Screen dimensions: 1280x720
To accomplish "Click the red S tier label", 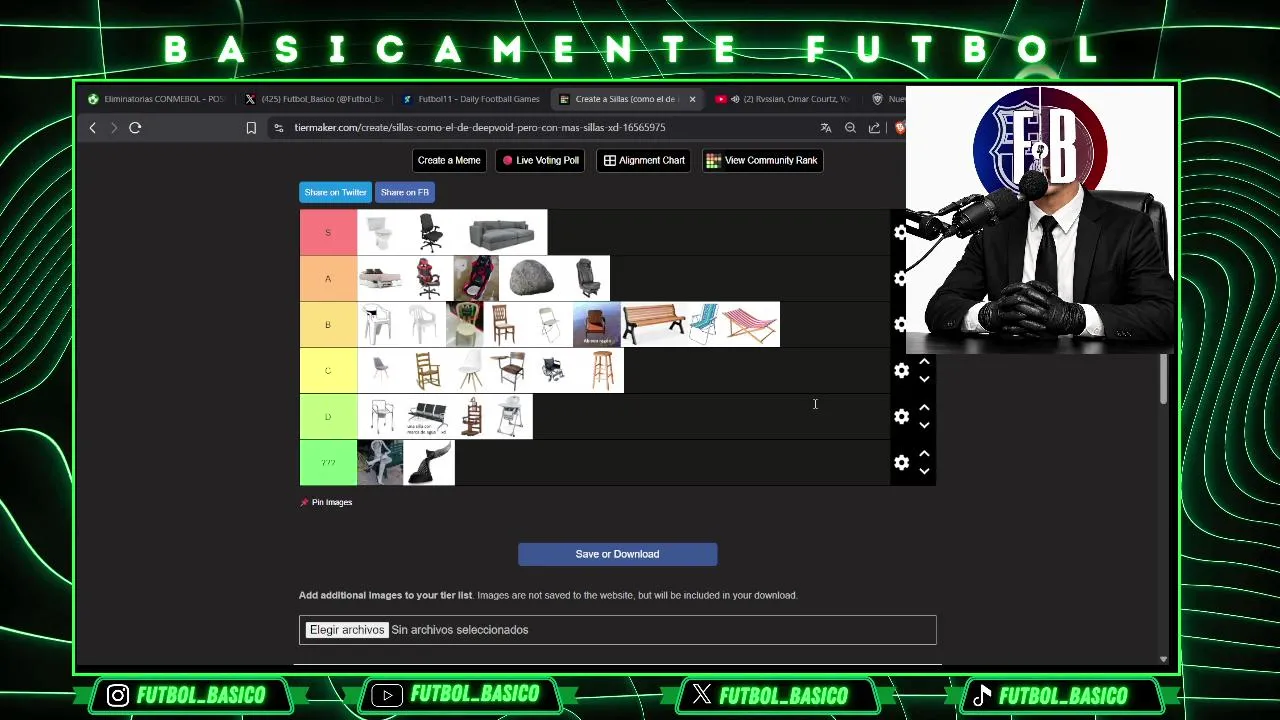I will (328, 233).
